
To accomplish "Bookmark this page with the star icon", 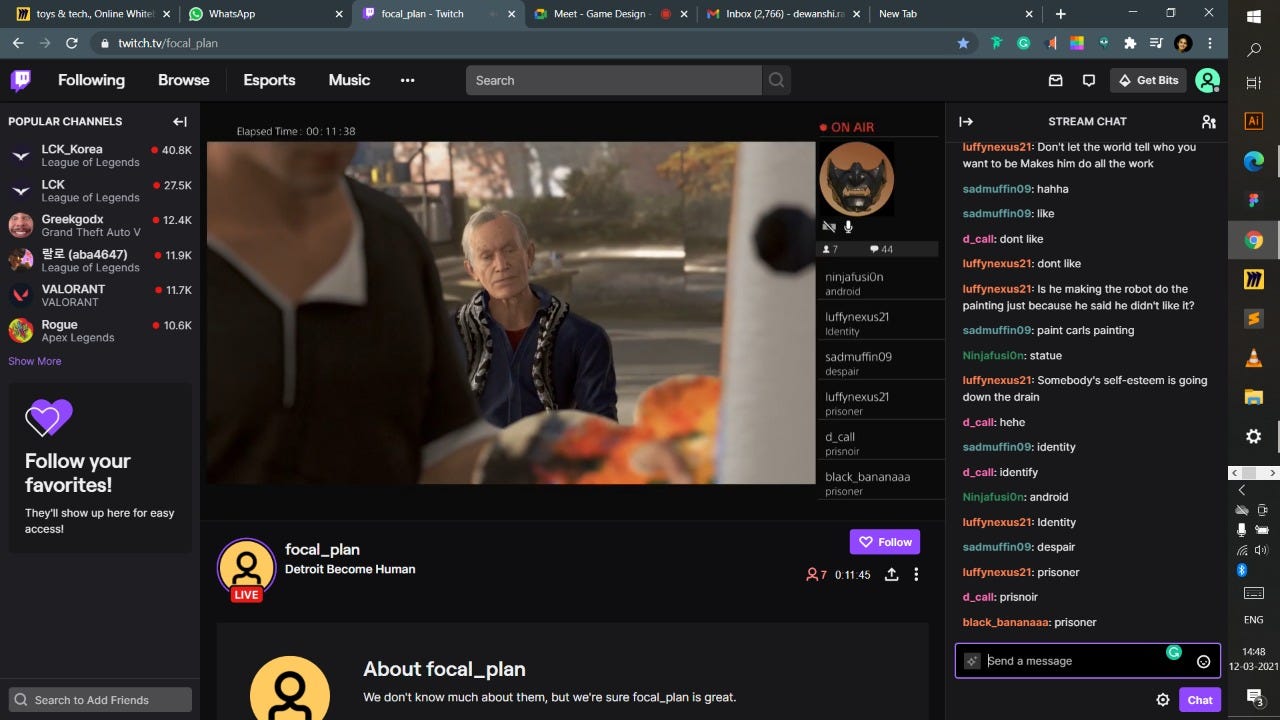I will (963, 43).
